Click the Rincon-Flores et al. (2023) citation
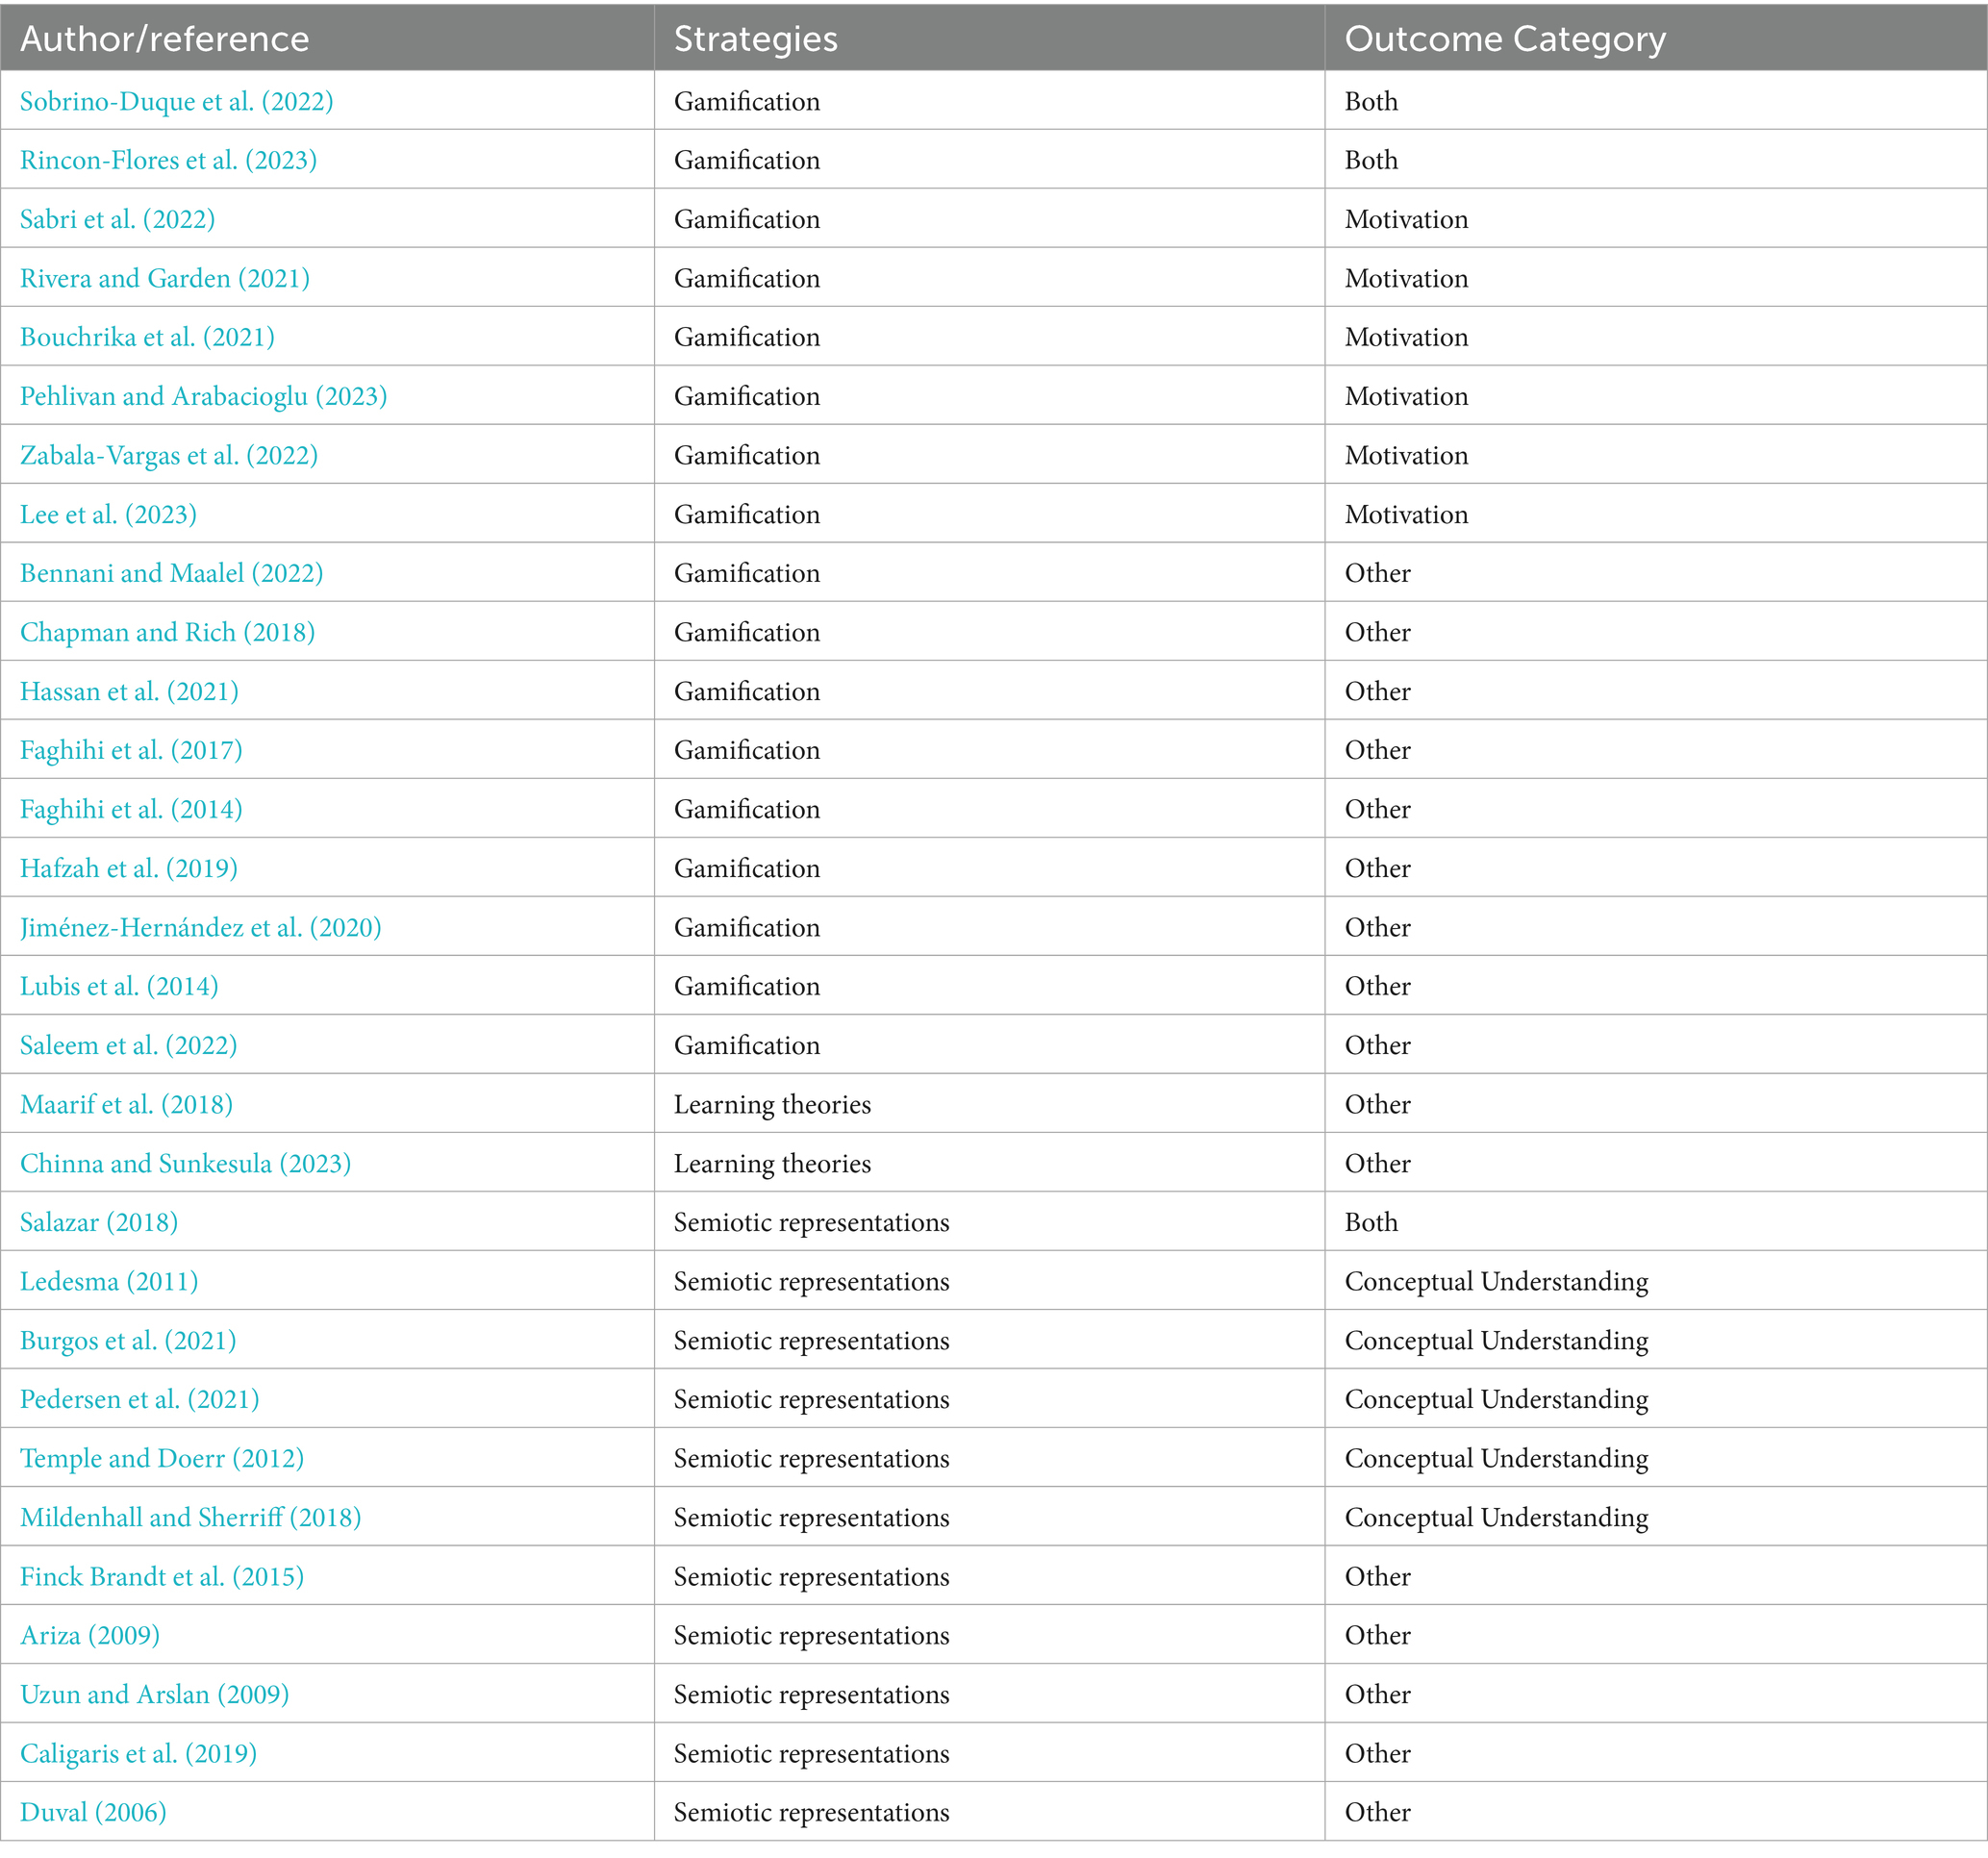 [168, 160]
